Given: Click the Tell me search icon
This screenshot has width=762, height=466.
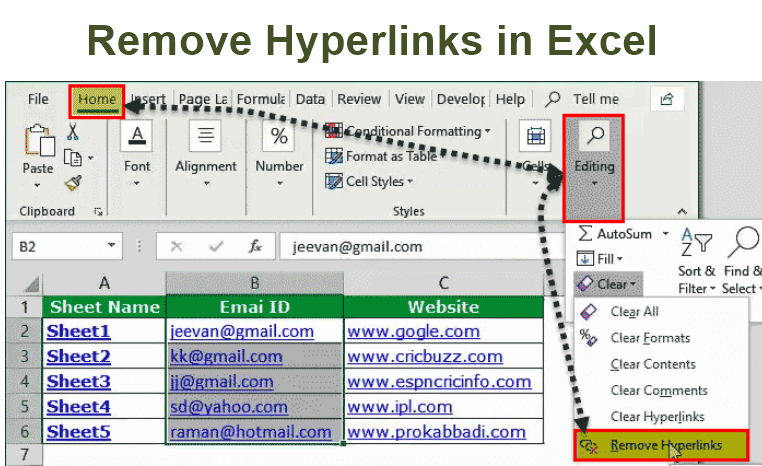Looking at the screenshot, I should point(552,99).
